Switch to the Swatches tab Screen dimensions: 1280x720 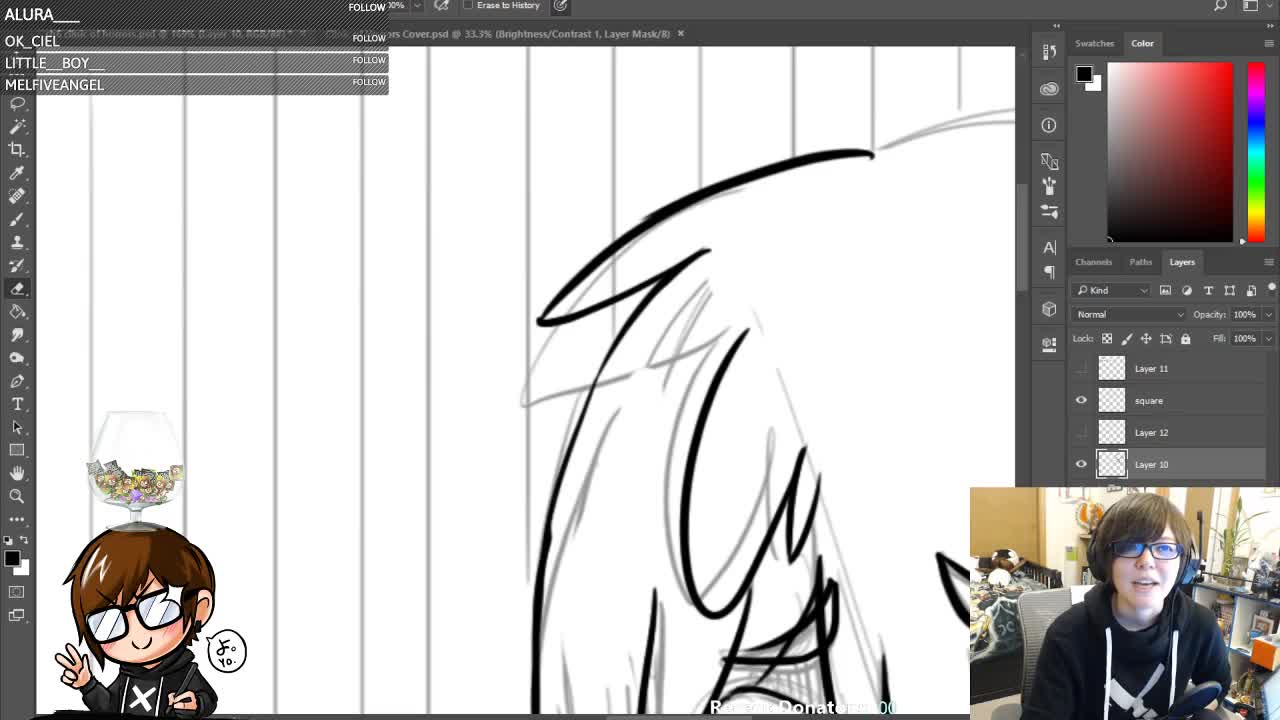1094,43
